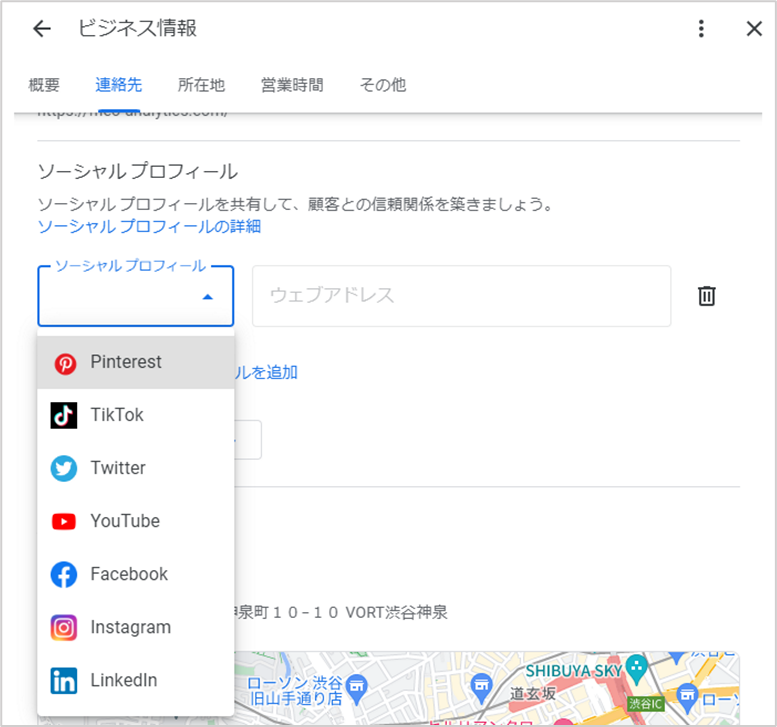Screen dimensions: 777x727
Task: Go back using the left arrow icon
Action: [42, 29]
